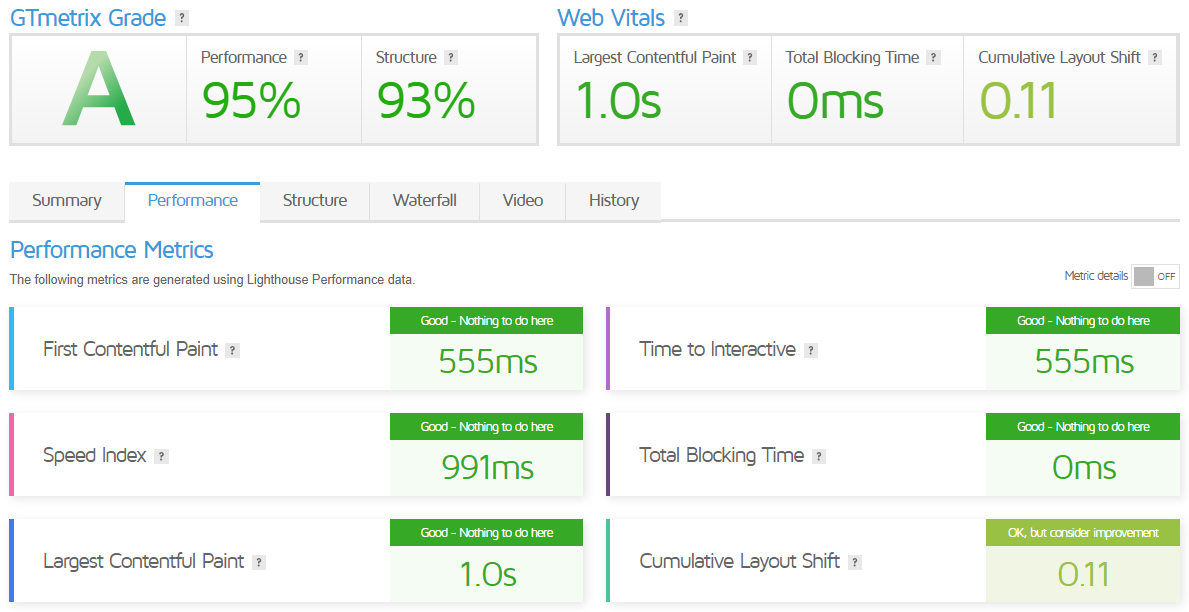Image resolution: width=1189 pixels, height=612 pixels.
Task: Click the 0.11 value in Web Vitals
Action: (x=1018, y=101)
